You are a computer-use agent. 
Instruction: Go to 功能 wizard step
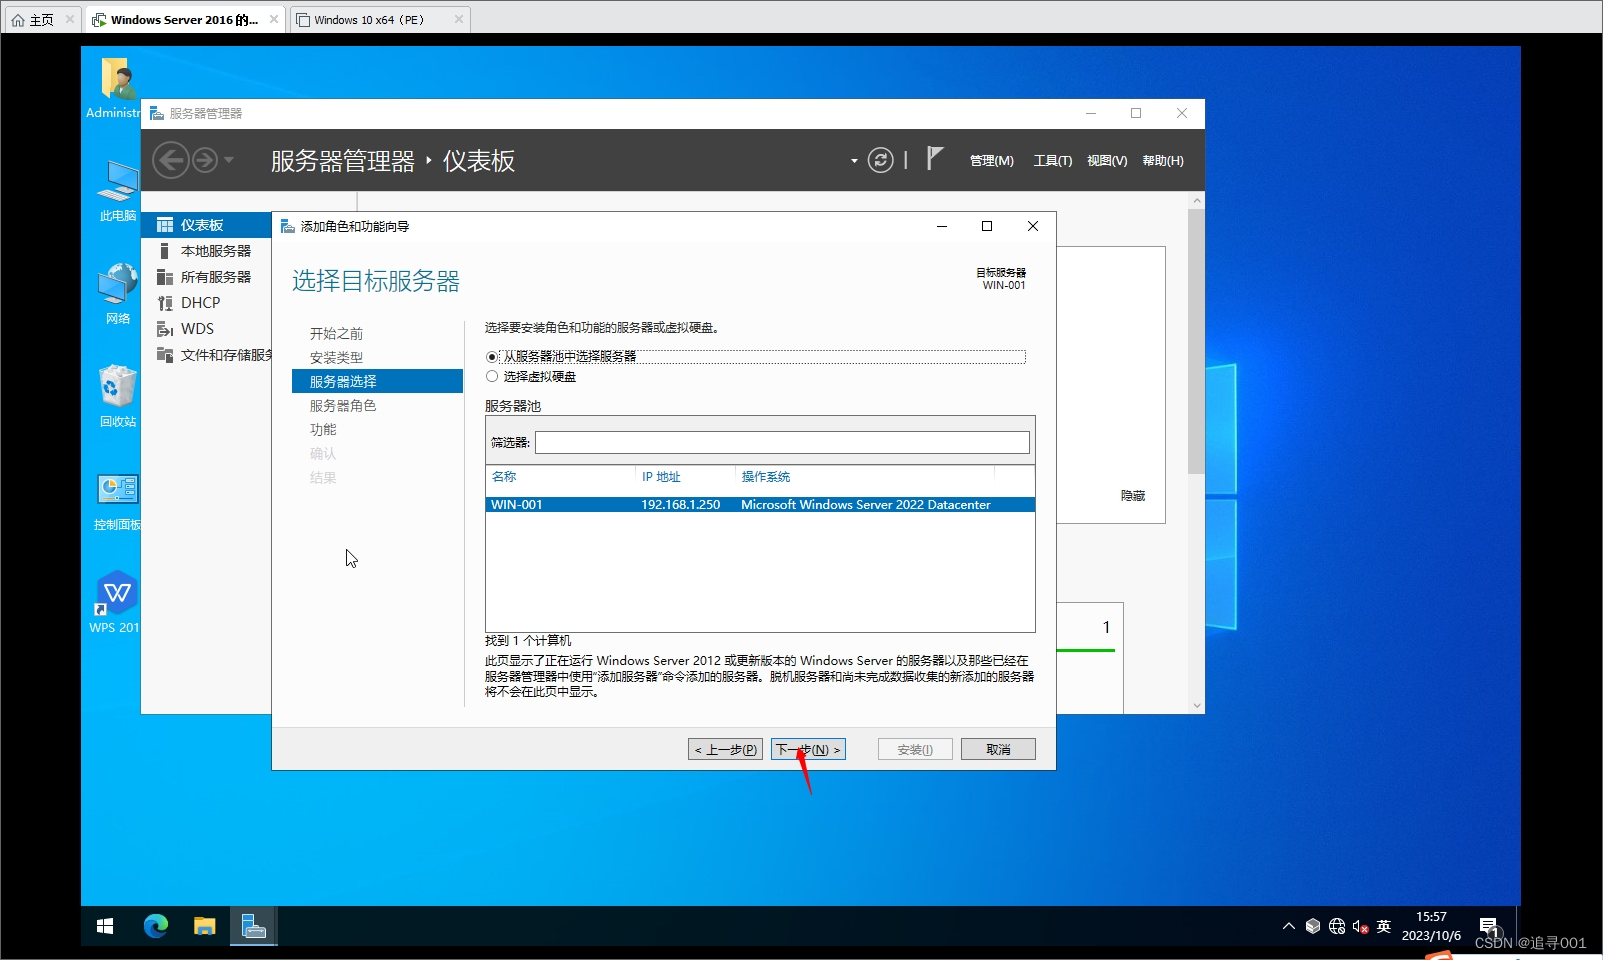pyautogui.click(x=323, y=430)
